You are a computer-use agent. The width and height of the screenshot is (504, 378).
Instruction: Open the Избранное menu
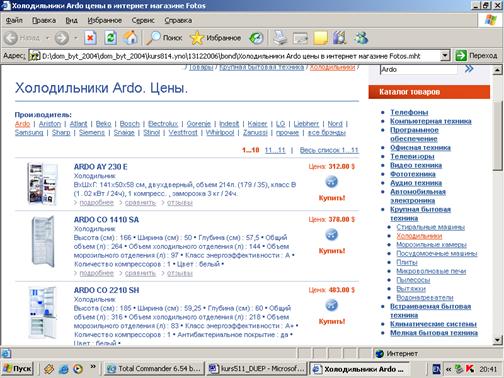[105, 20]
